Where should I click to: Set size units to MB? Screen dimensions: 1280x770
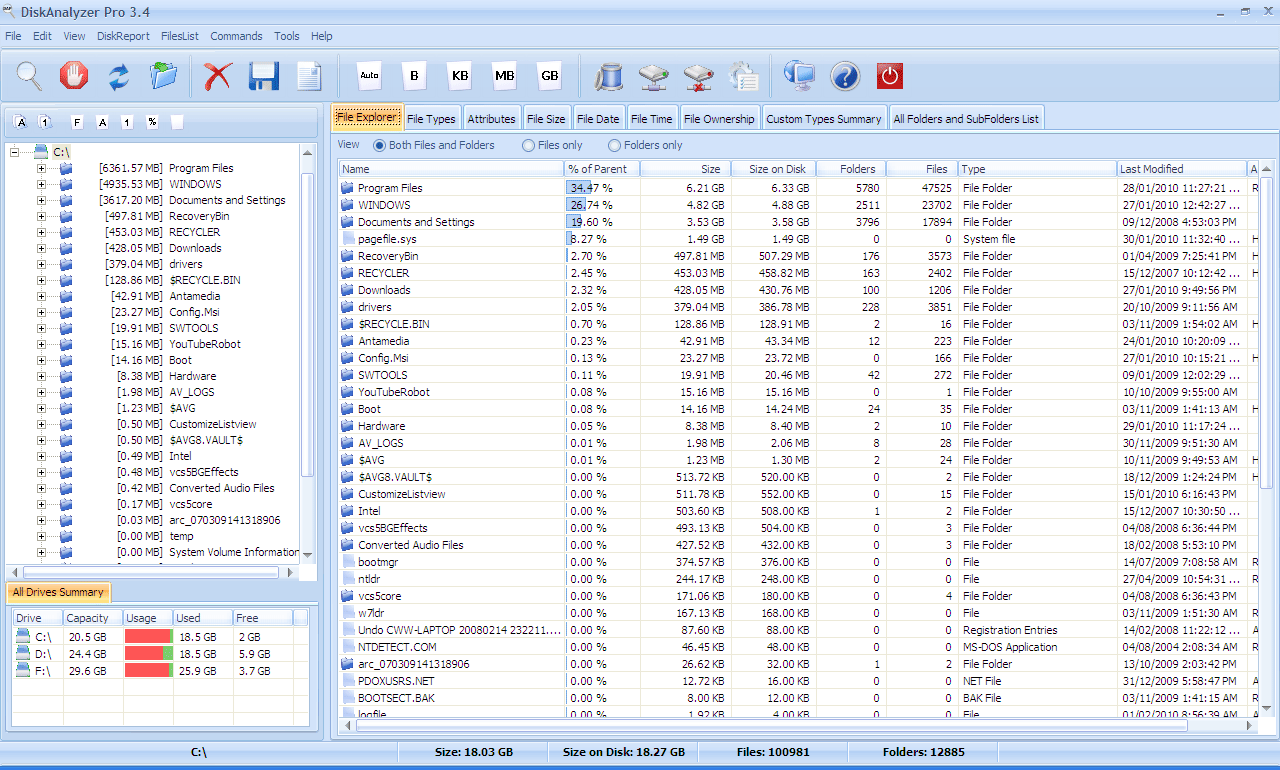[x=504, y=75]
